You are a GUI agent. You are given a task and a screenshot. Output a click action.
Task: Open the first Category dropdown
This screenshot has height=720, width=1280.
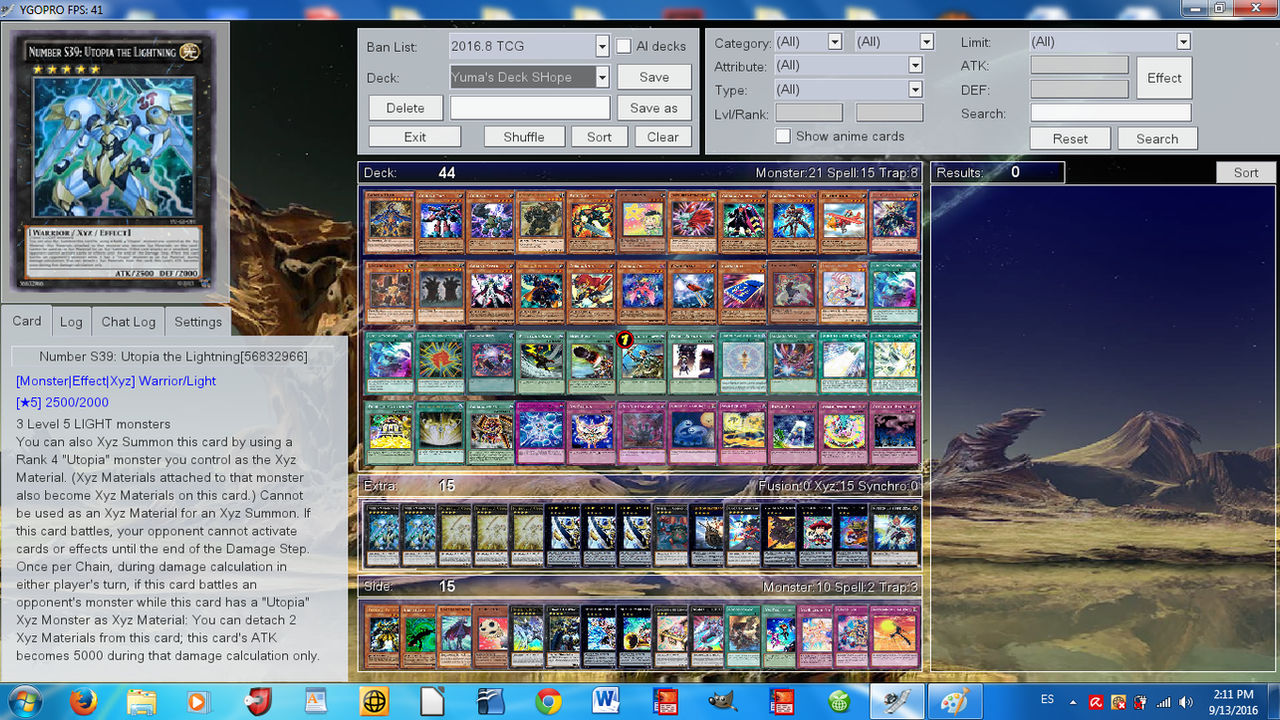point(835,42)
